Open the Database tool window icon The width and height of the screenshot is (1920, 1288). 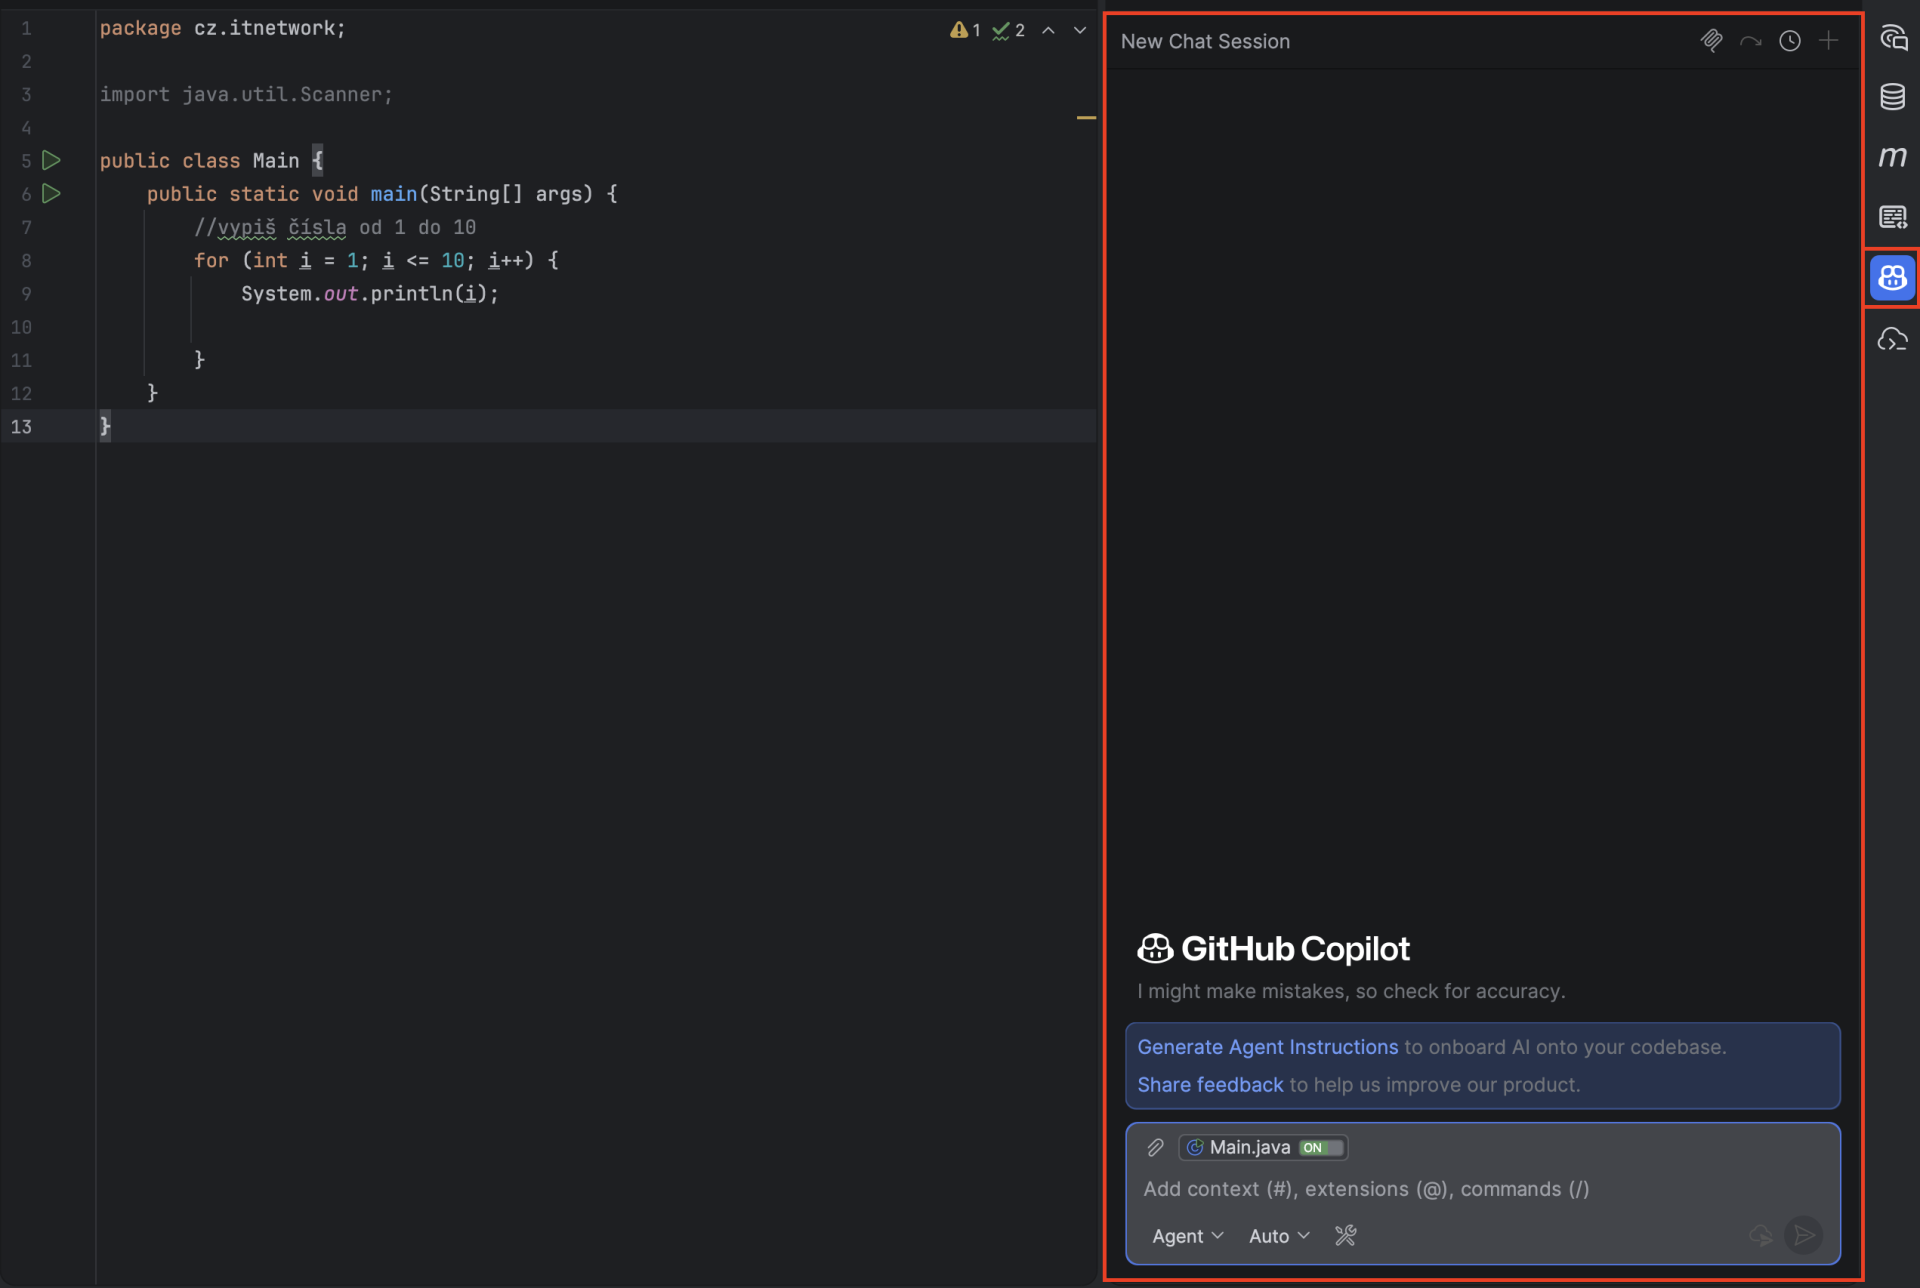point(1892,96)
